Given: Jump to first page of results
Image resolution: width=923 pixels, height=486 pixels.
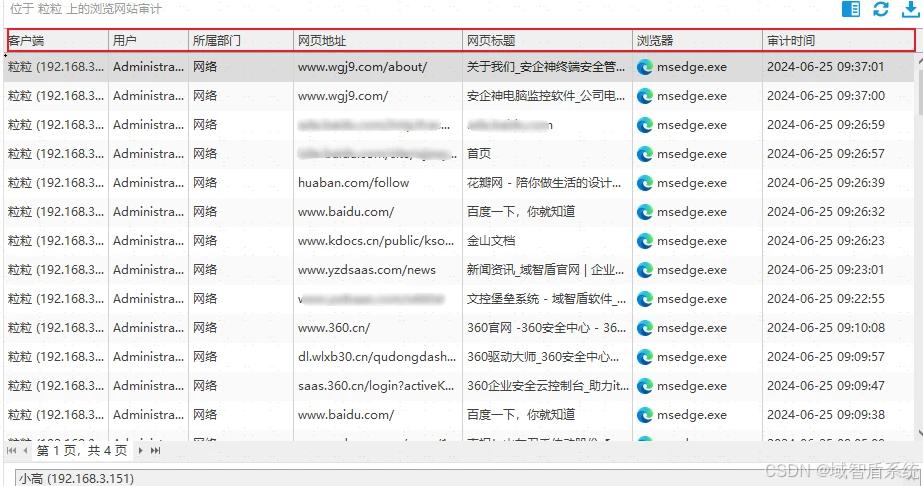Looking at the screenshot, I should pos(11,451).
